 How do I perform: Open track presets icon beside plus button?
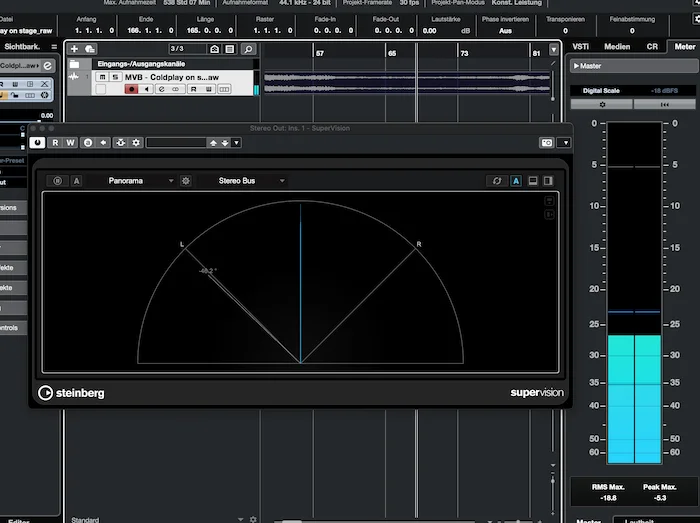click(x=90, y=49)
